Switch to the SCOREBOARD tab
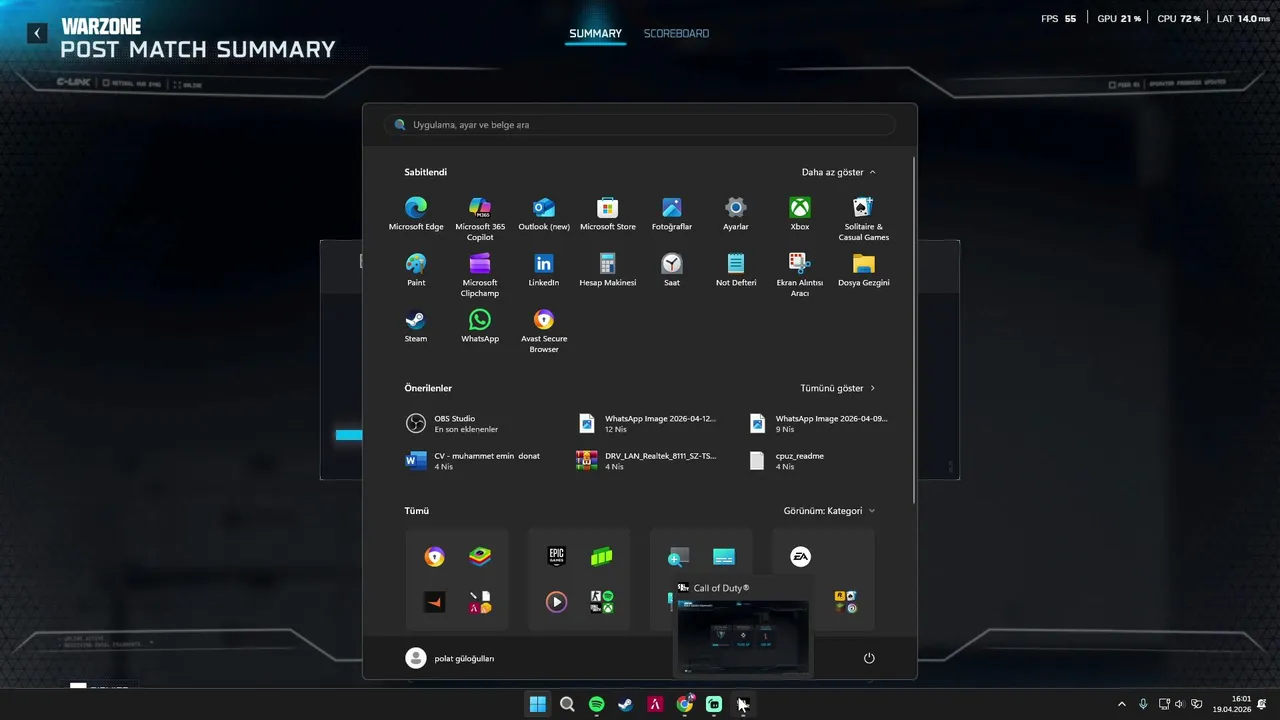Image resolution: width=1280 pixels, height=720 pixels. pyautogui.click(x=676, y=33)
